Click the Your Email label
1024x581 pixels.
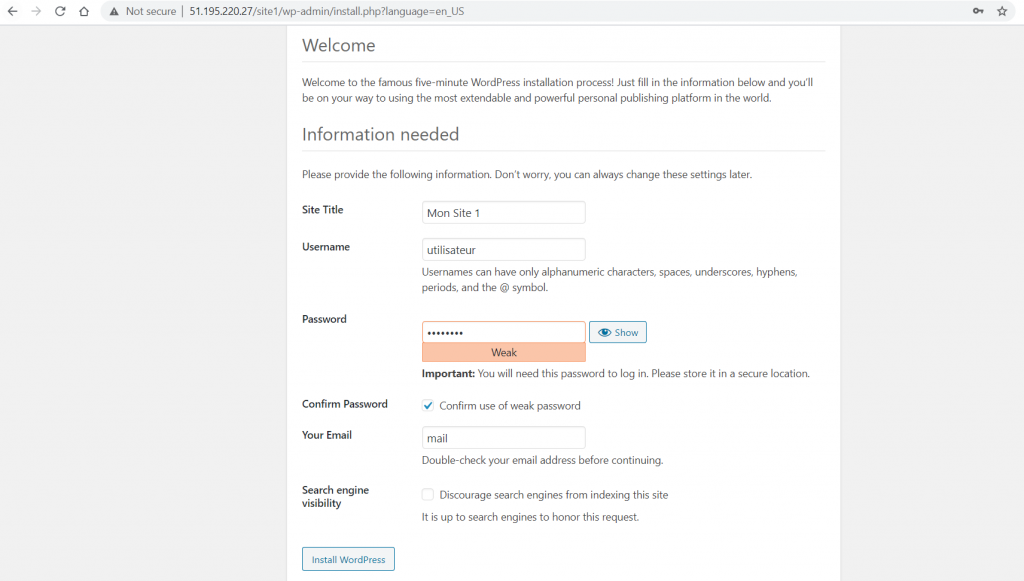[327, 435]
